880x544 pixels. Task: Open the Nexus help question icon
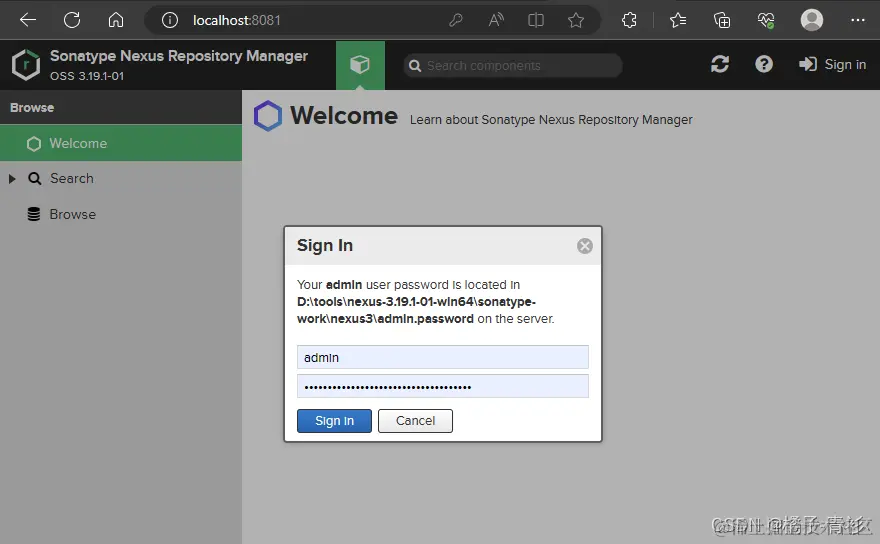click(x=764, y=65)
